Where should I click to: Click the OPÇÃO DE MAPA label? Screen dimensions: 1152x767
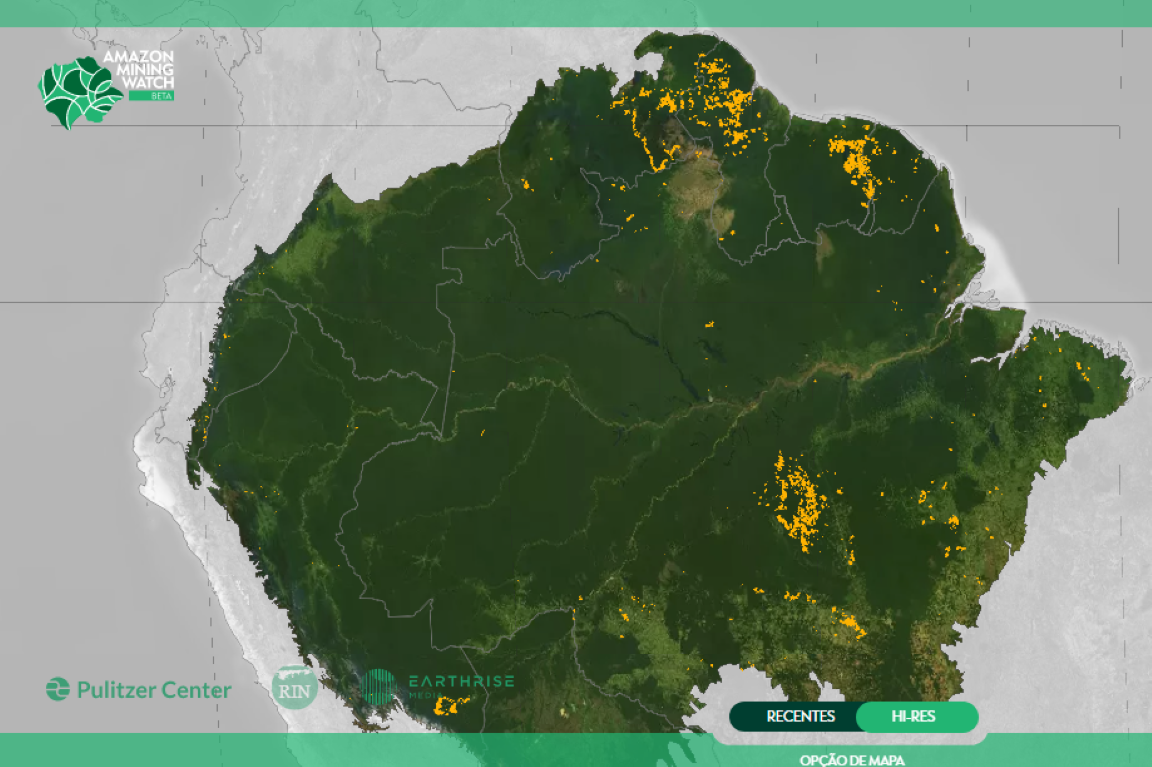tap(852, 759)
